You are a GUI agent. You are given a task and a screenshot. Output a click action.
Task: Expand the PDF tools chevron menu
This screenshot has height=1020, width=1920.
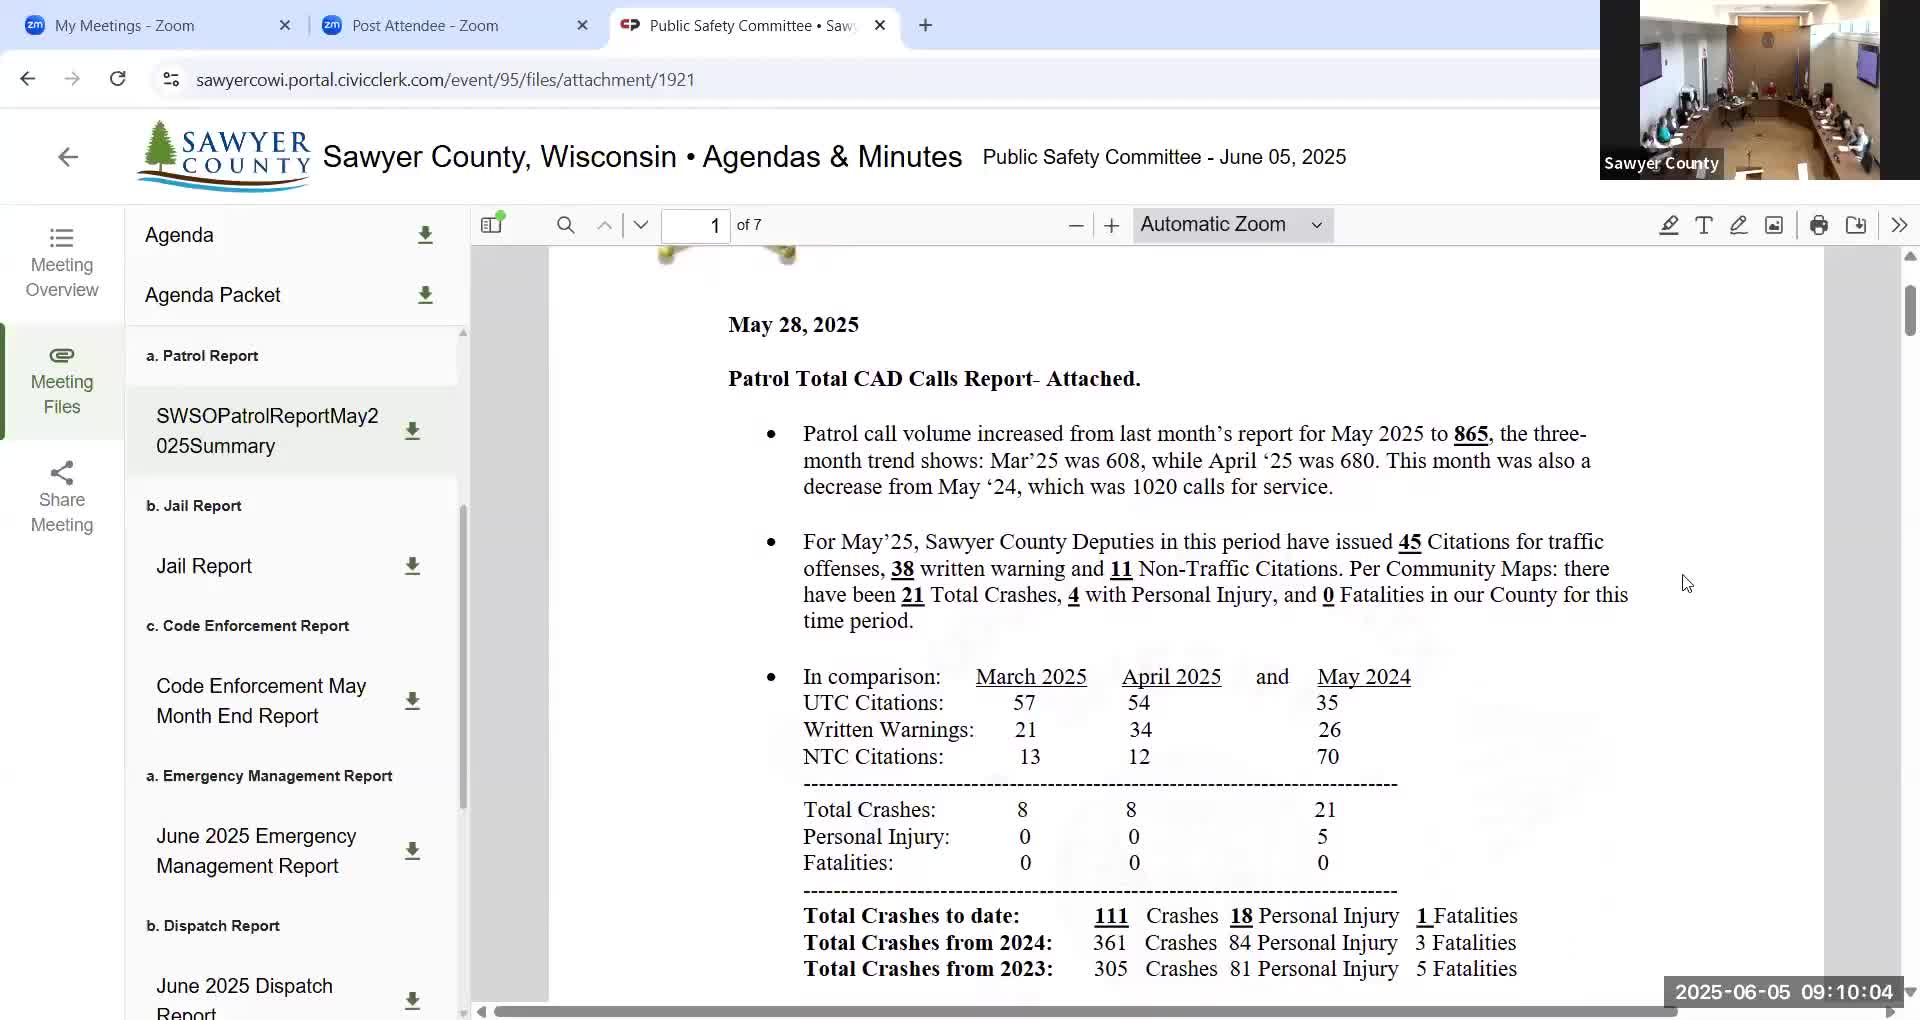tap(1898, 225)
